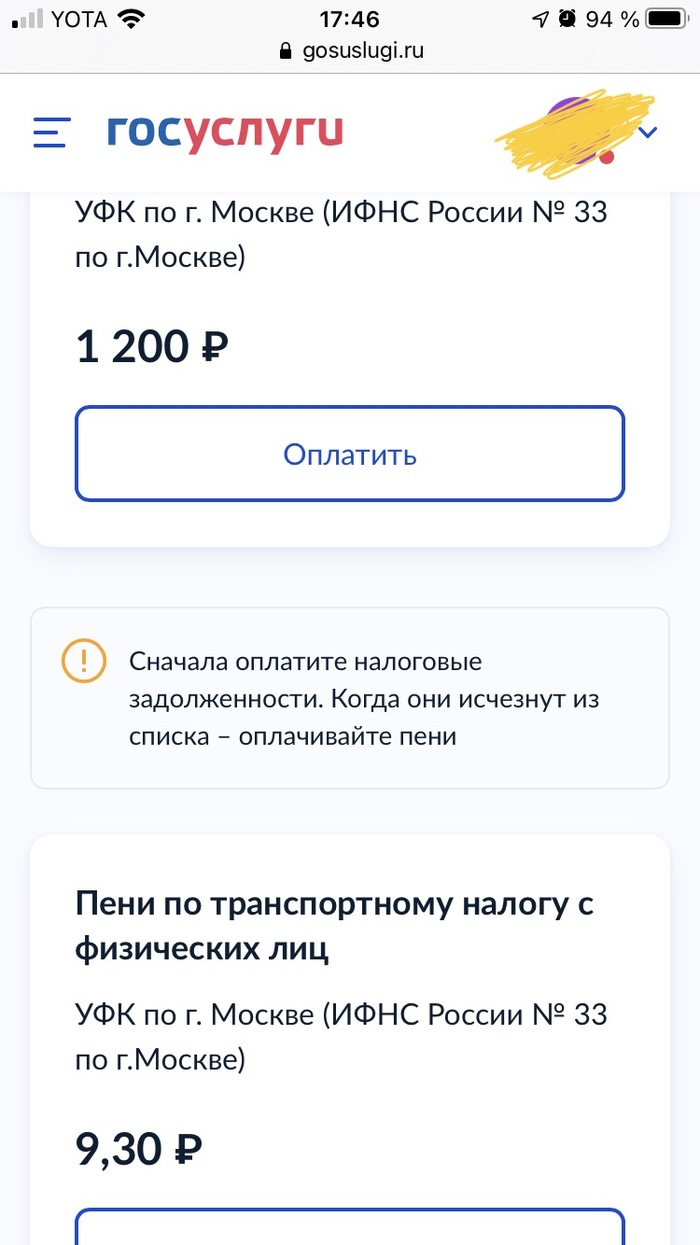Tap the lock icon in address bar
This screenshot has width=700, height=1245.
(x=285, y=51)
